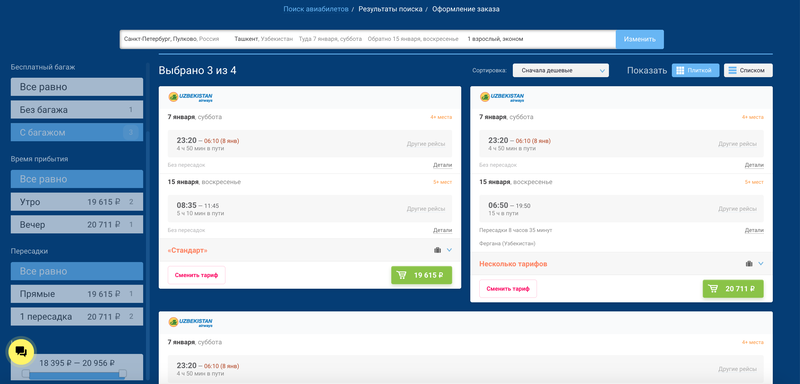Switch results to Списком list view

pyautogui.click(x=748, y=70)
